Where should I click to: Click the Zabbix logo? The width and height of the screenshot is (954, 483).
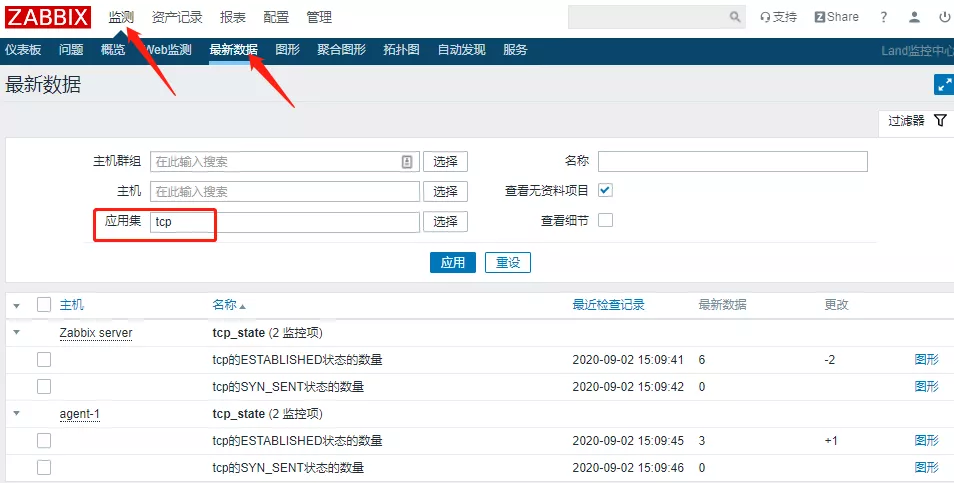[x=48, y=17]
